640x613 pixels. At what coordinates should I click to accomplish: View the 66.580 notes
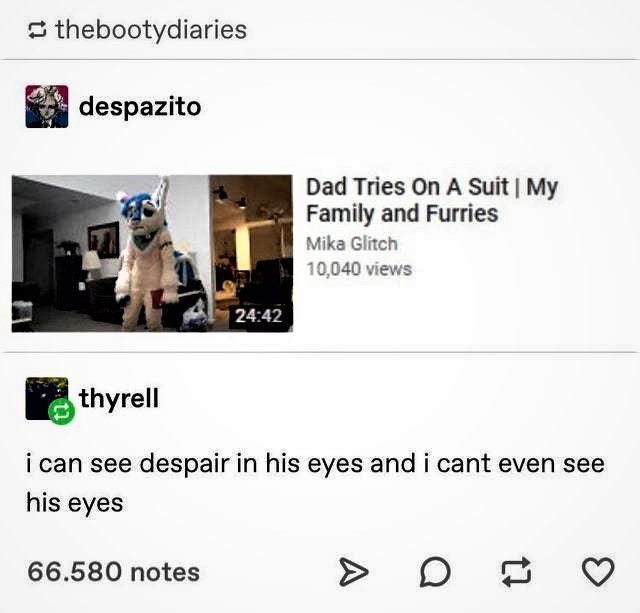click(113, 572)
